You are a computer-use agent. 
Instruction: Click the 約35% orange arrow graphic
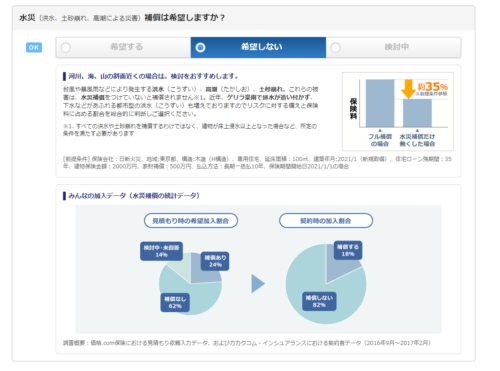tap(408, 89)
